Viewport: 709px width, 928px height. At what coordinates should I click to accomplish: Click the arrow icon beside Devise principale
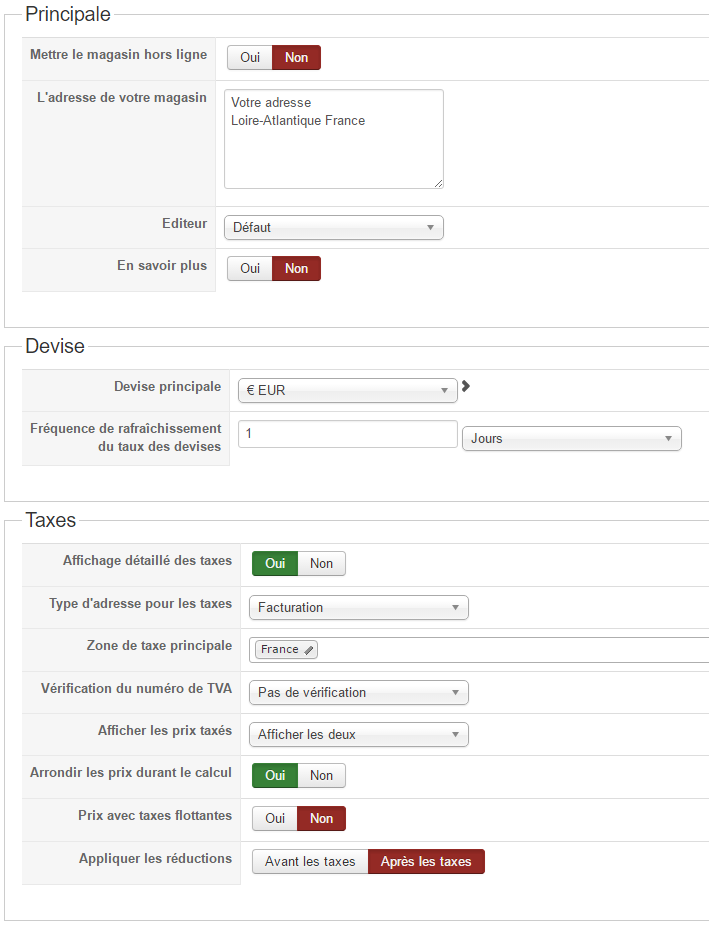[x=466, y=386]
